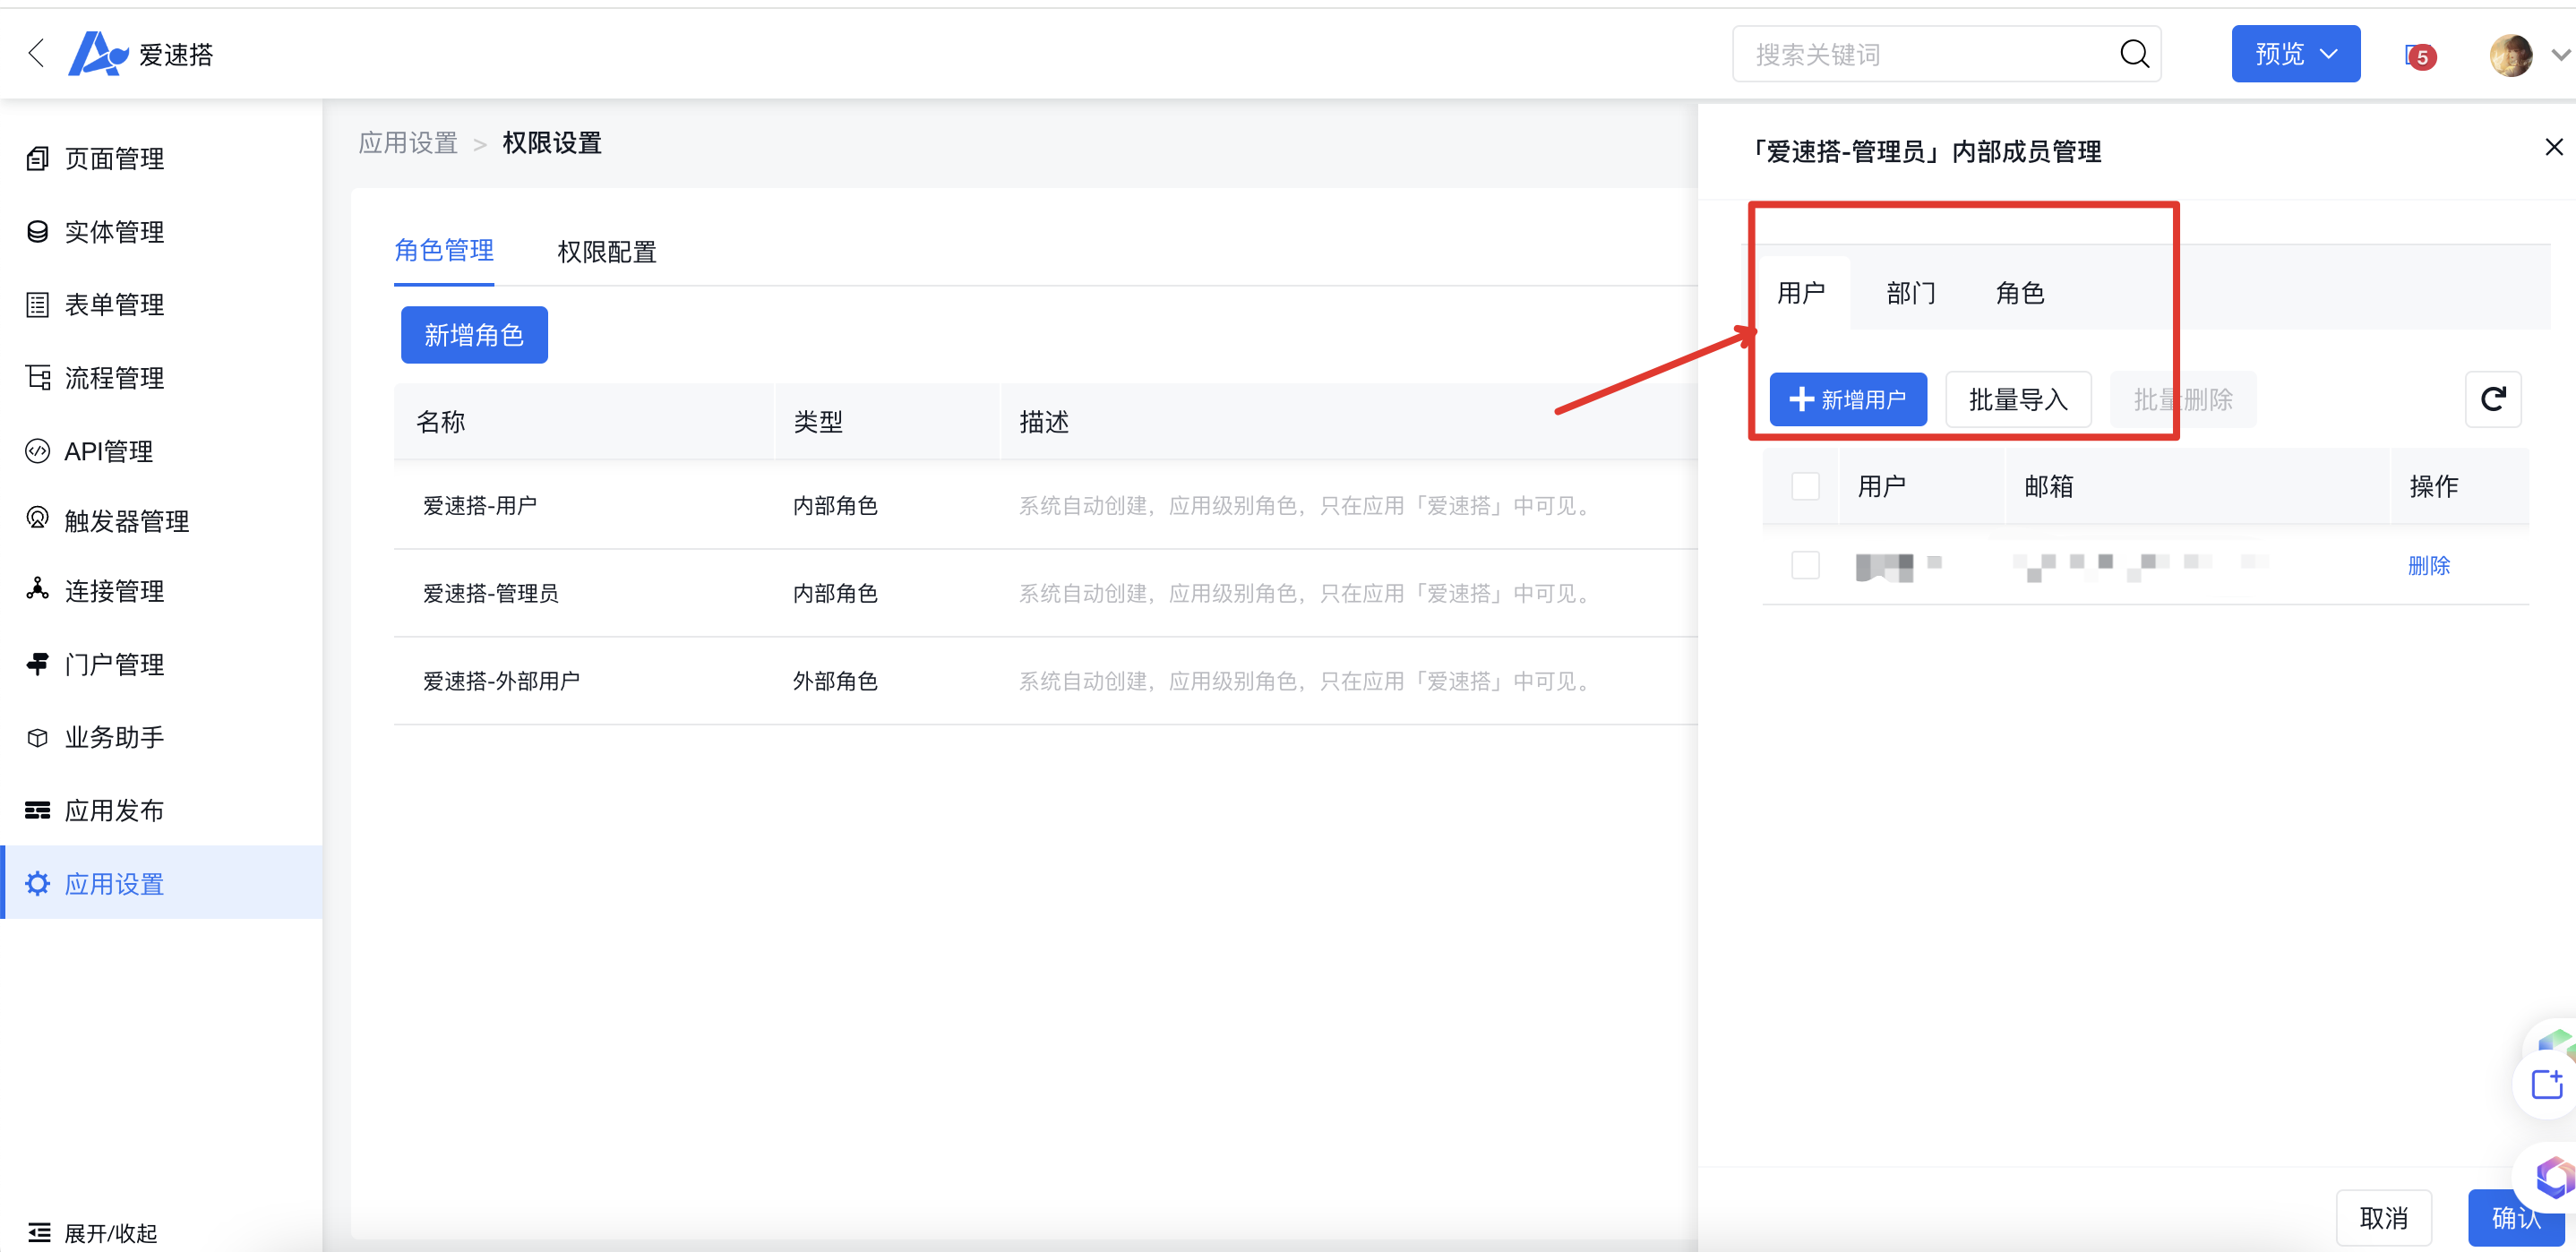Screen dimensions: 2576x1252
Task: Click the 流程管理 flow icon
Action: pos(37,378)
